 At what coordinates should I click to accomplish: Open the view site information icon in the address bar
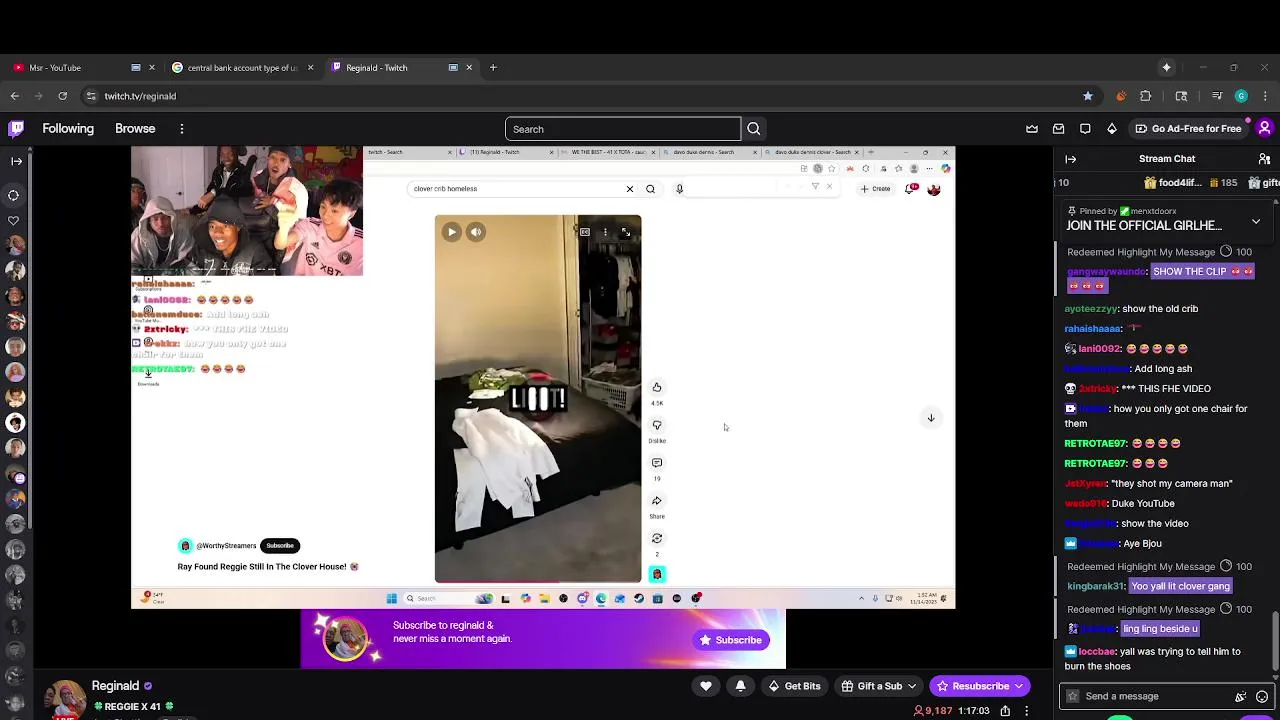(x=91, y=96)
